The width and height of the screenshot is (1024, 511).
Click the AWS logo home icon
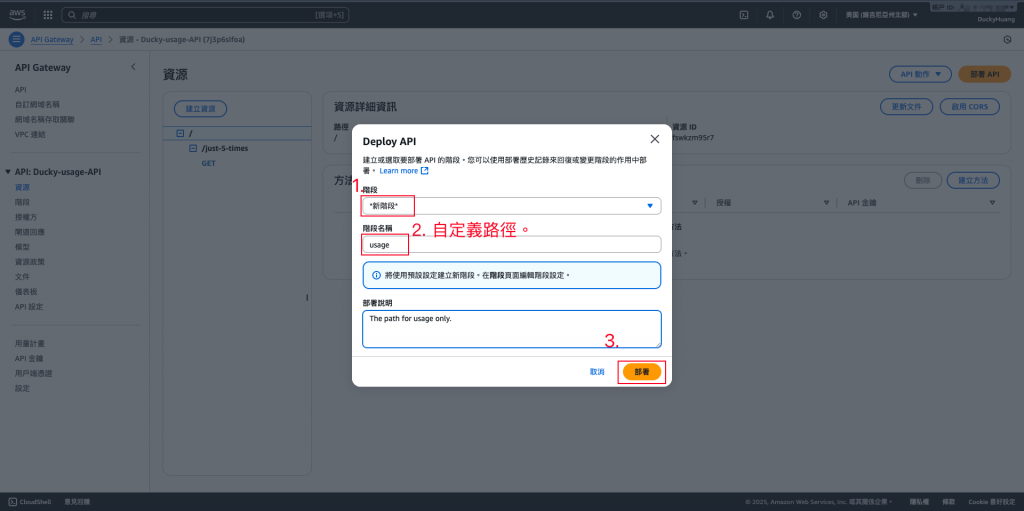[x=16, y=14]
